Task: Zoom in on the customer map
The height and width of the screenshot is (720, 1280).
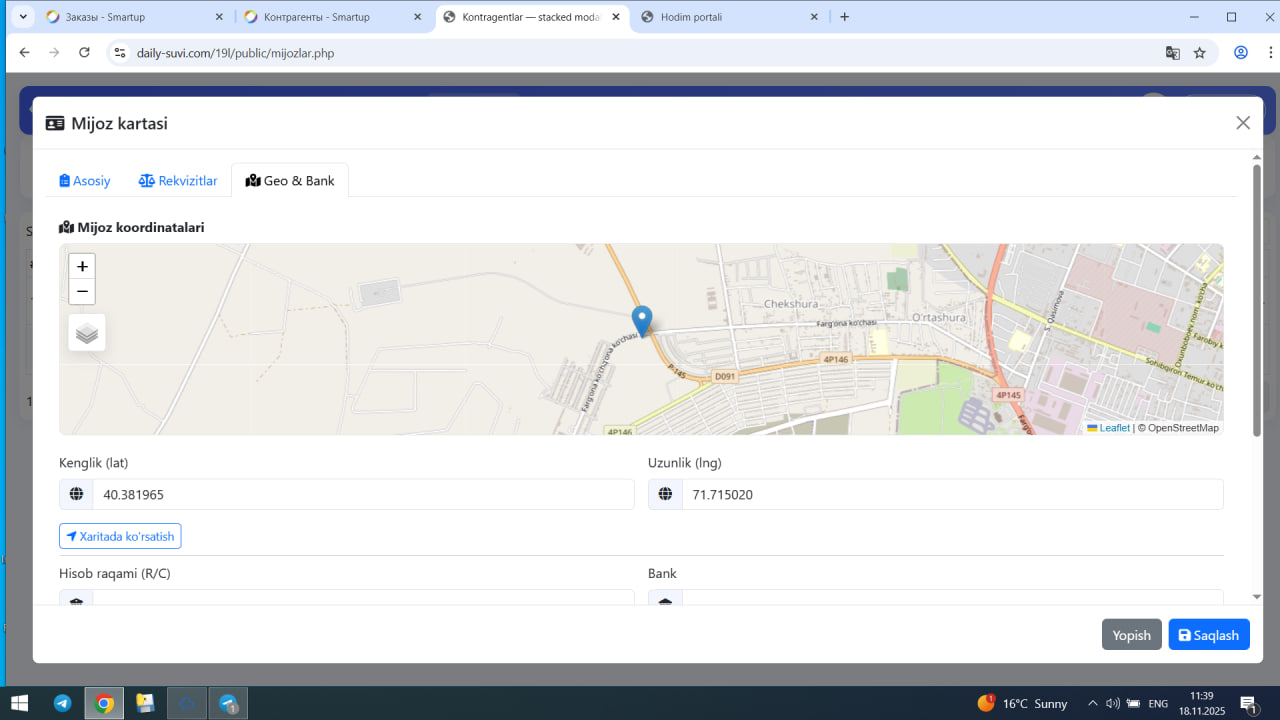Action: tap(82, 266)
